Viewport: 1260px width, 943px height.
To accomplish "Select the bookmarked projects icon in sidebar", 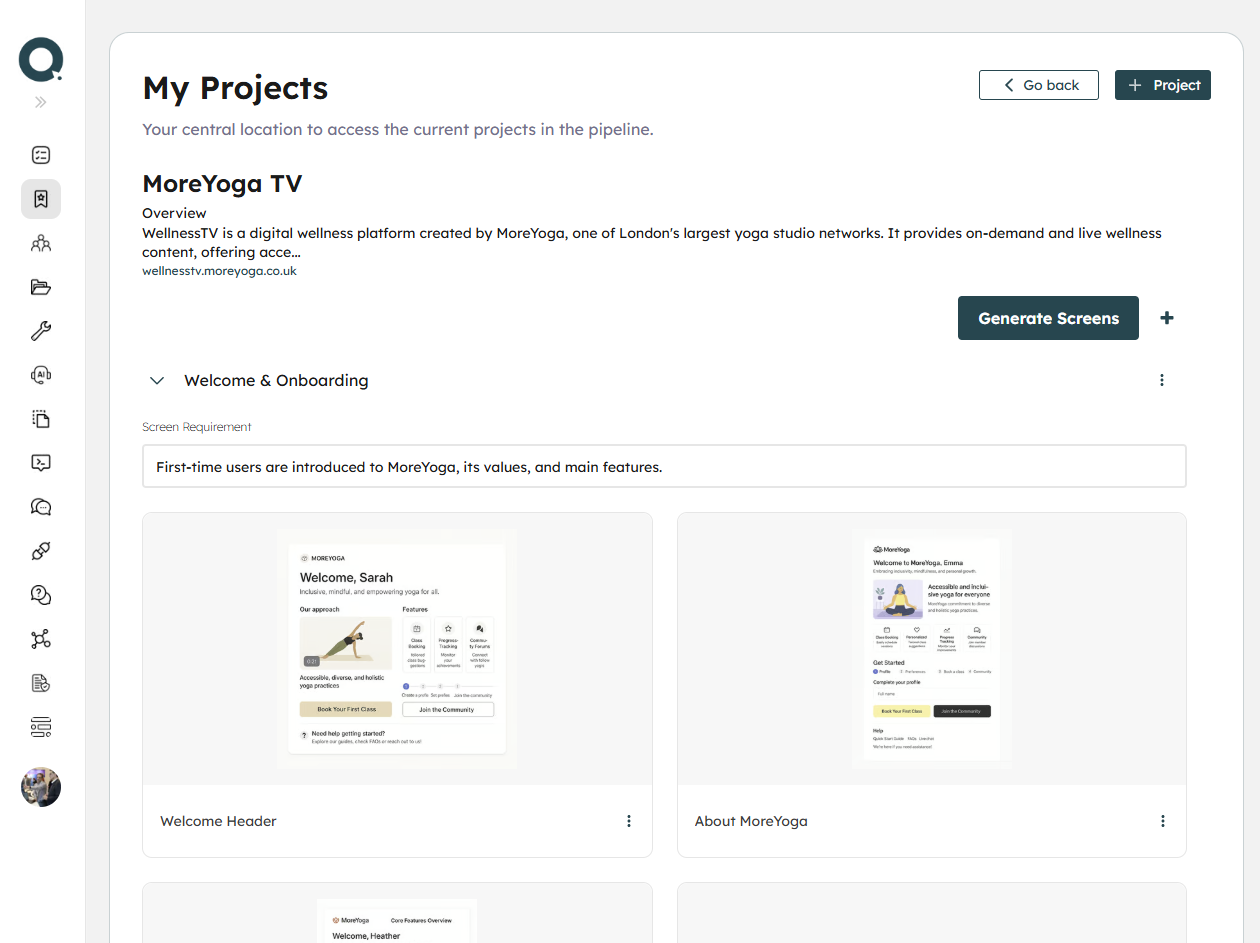I will click(x=40, y=198).
